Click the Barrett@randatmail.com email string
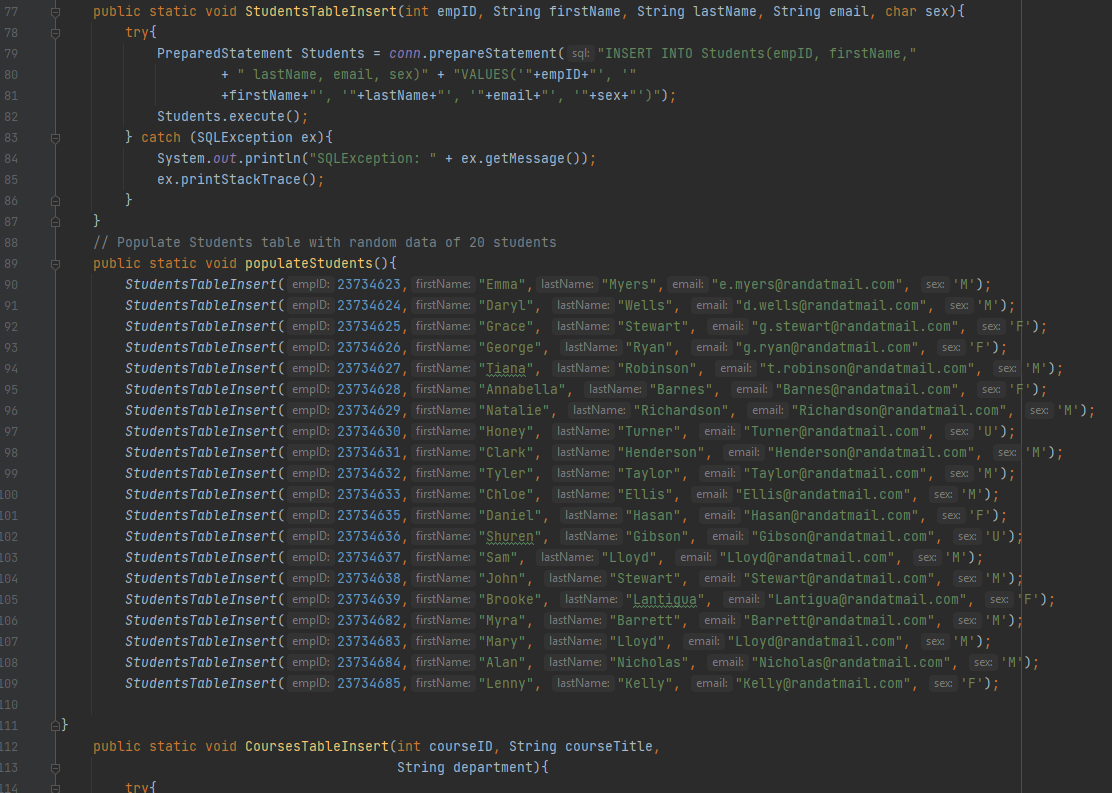 pyautogui.click(x=839, y=620)
